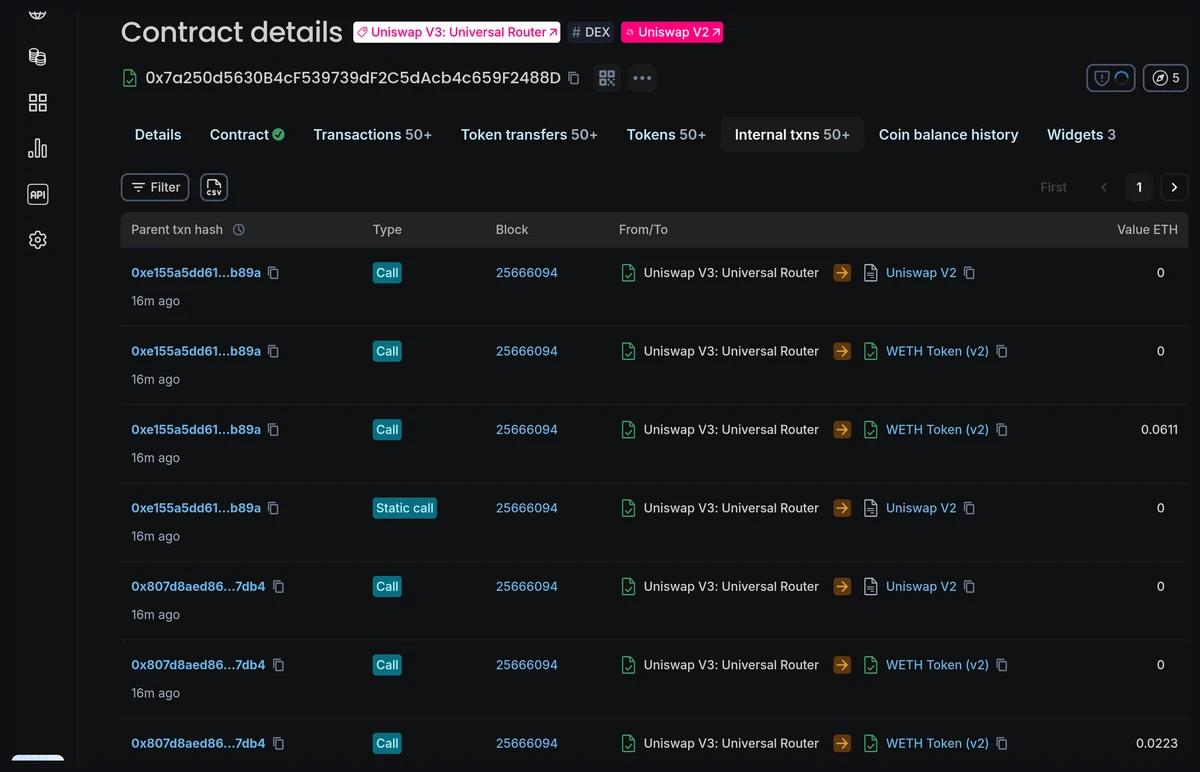Screen dimensions: 1200x772
Task: Toggle timestamp format via clock icon
Action: tap(239, 230)
